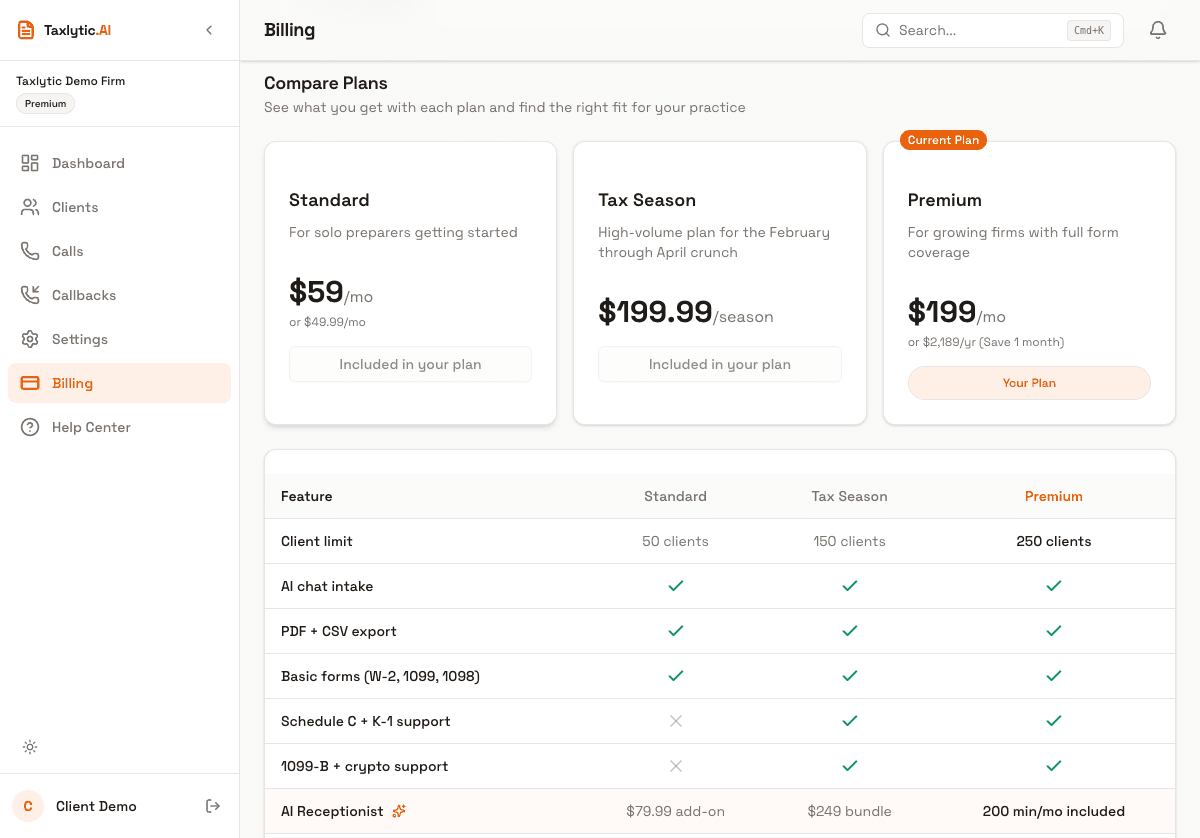This screenshot has height=838, width=1200.
Task: Click the Client Demo avatar circle
Action: [27, 805]
